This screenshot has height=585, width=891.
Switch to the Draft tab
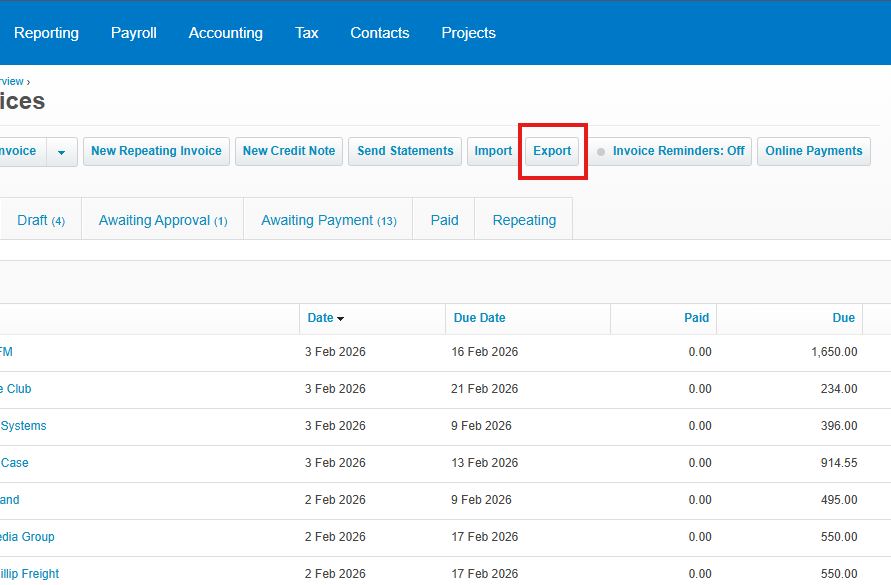coord(40,219)
